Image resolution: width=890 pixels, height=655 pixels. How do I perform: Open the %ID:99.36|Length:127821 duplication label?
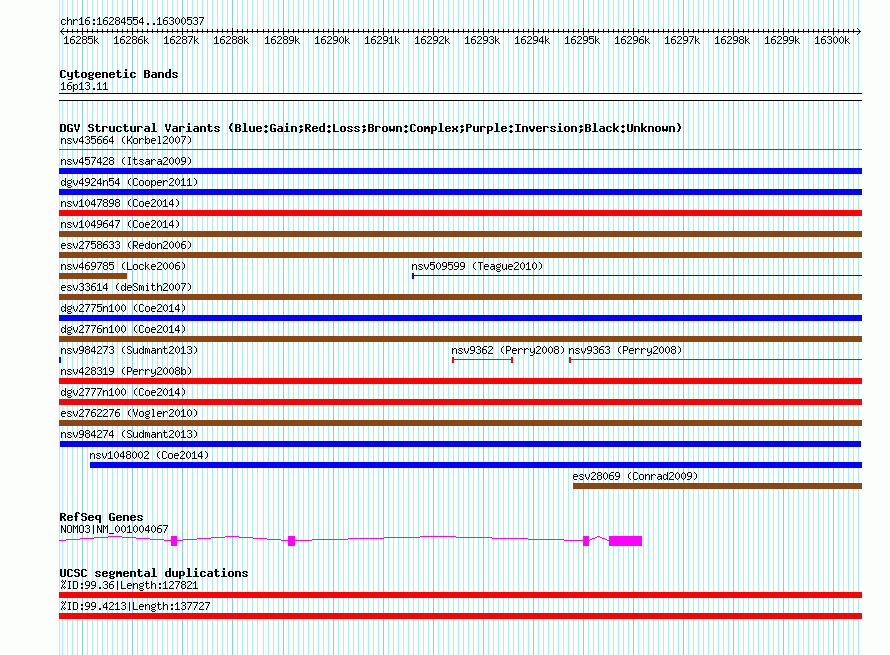pos(129,585)
